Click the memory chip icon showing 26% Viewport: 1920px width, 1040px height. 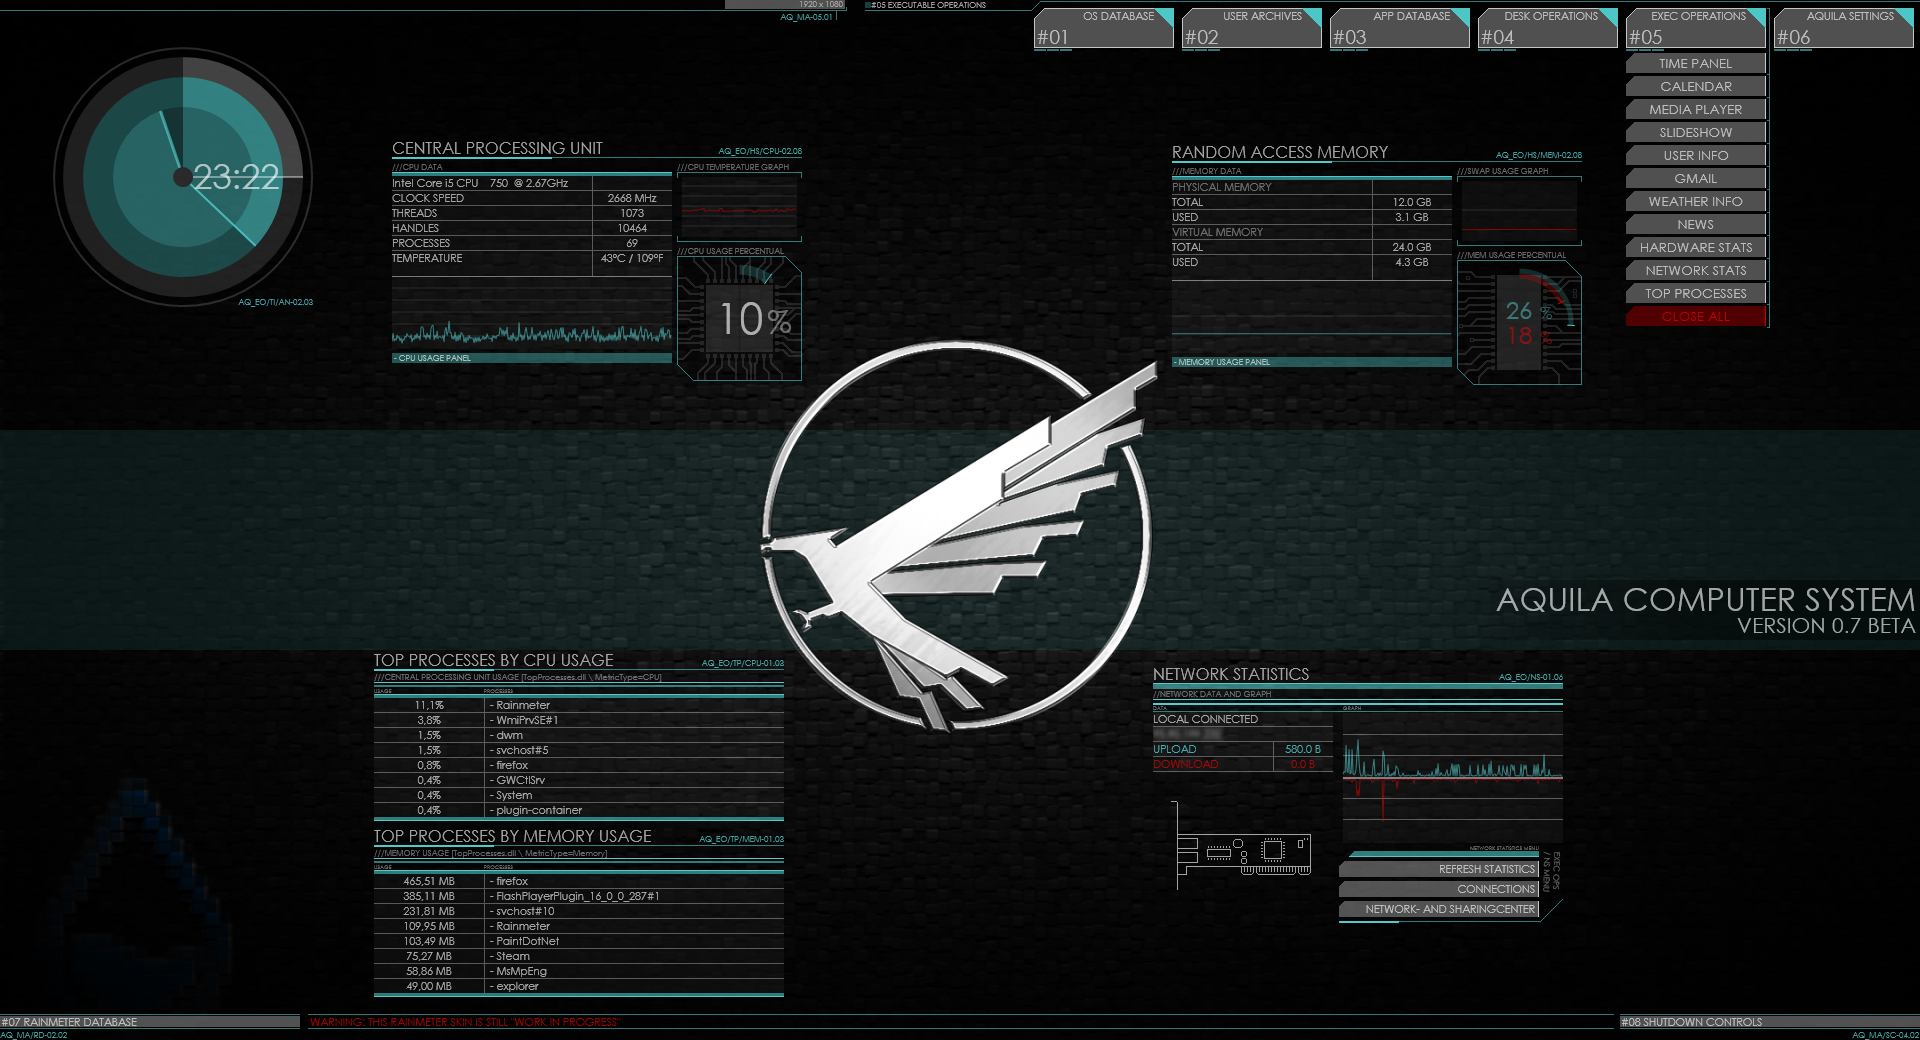coord(1518,320)
